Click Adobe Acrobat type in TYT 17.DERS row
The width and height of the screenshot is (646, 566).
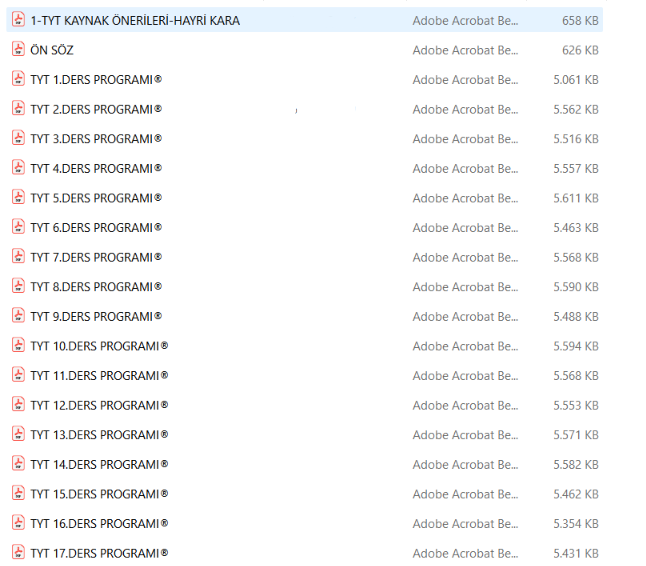click(x=466, y=554)
